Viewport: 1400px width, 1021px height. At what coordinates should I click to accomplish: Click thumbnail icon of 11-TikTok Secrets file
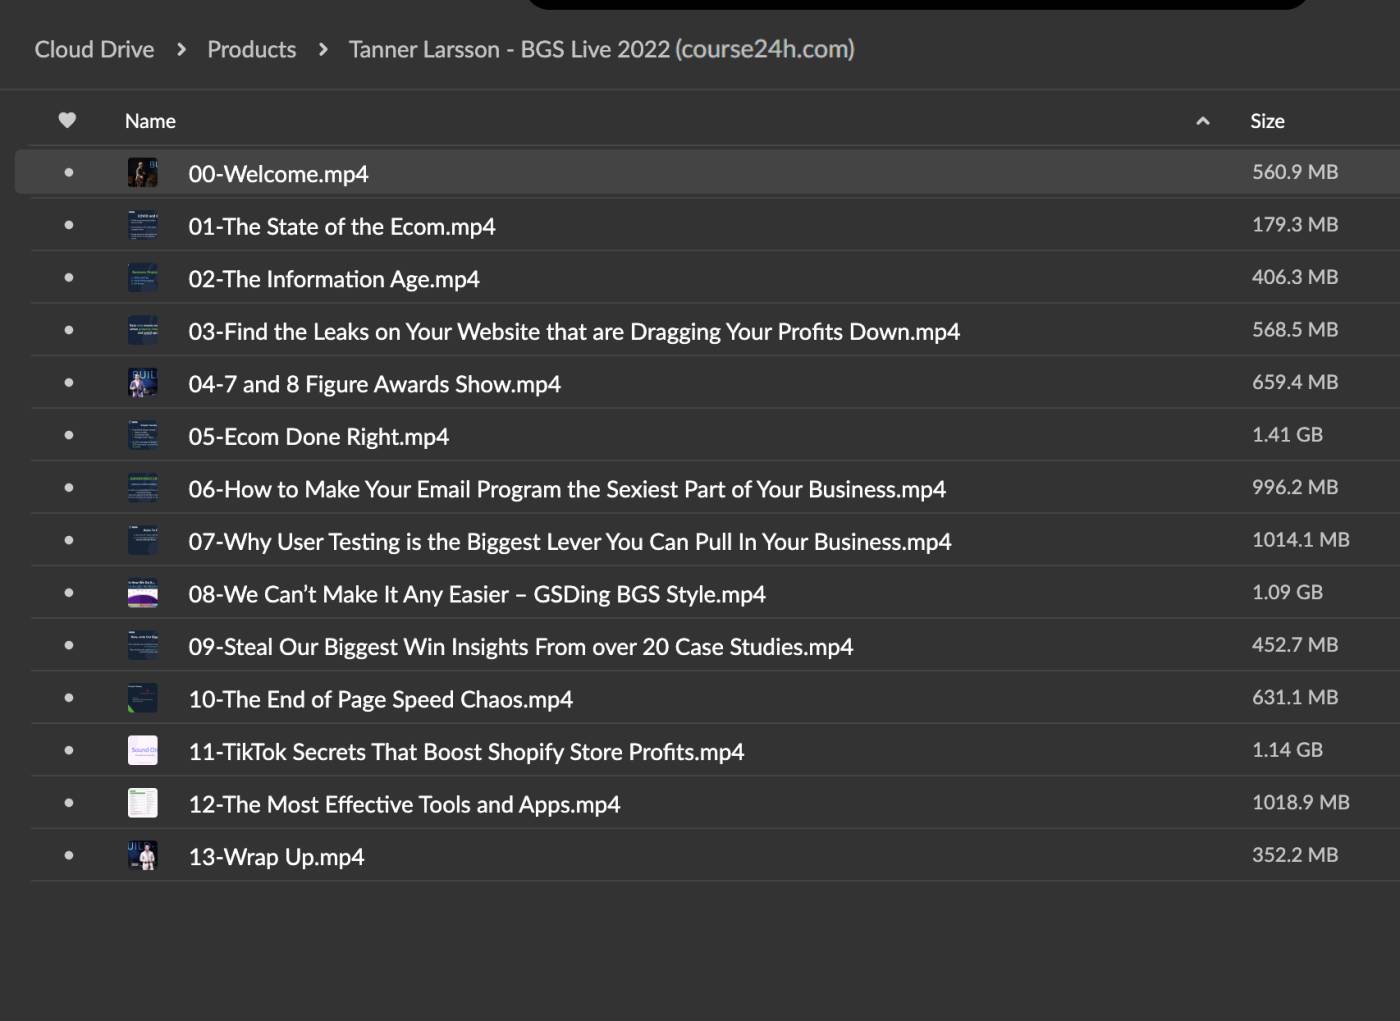tap(143, 750)
